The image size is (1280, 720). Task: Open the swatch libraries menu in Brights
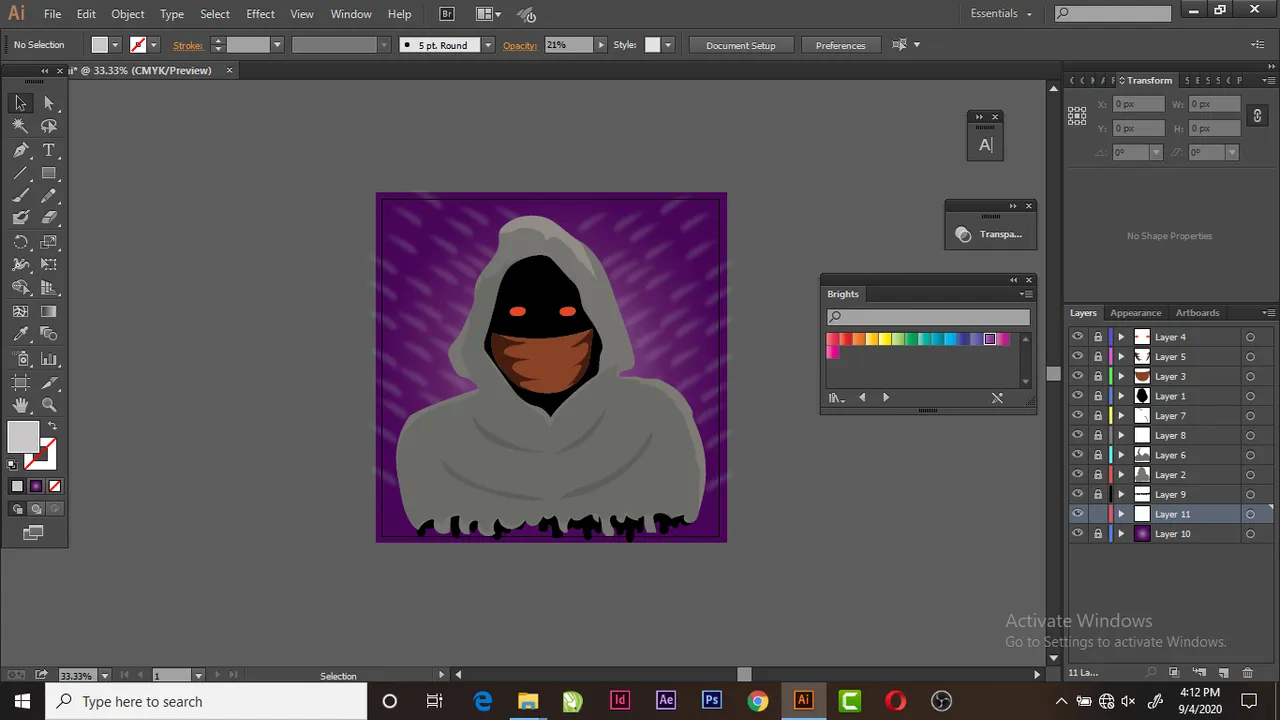click(x=836, y=398)
